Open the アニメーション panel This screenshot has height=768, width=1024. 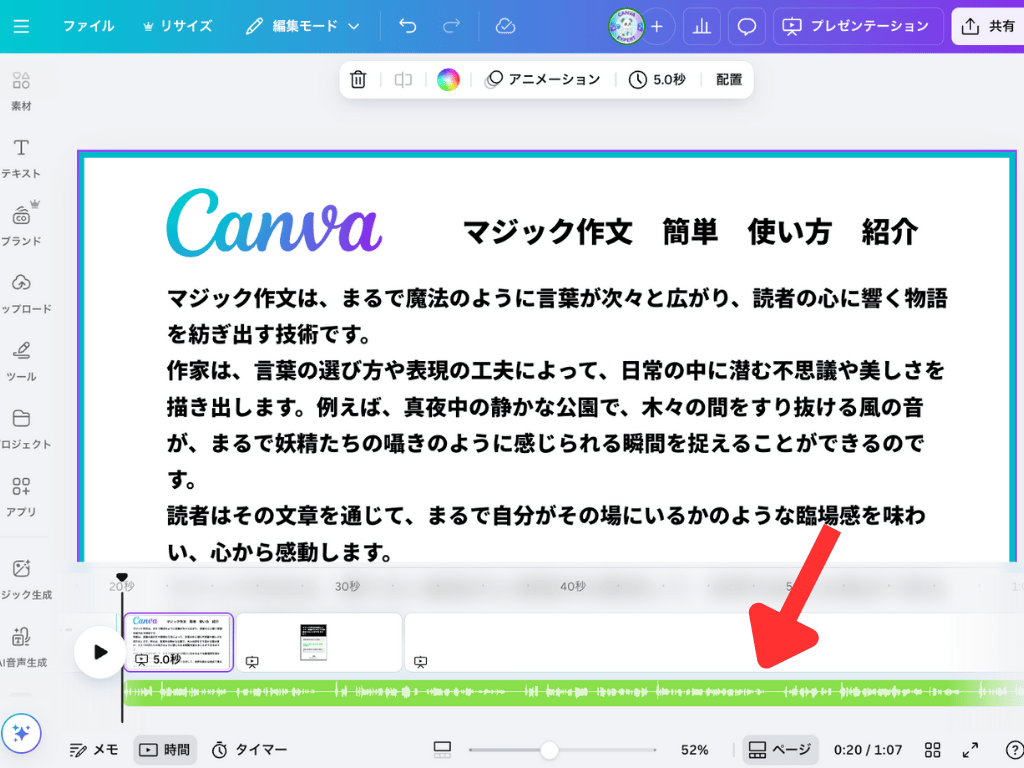[x=543, y=80]
